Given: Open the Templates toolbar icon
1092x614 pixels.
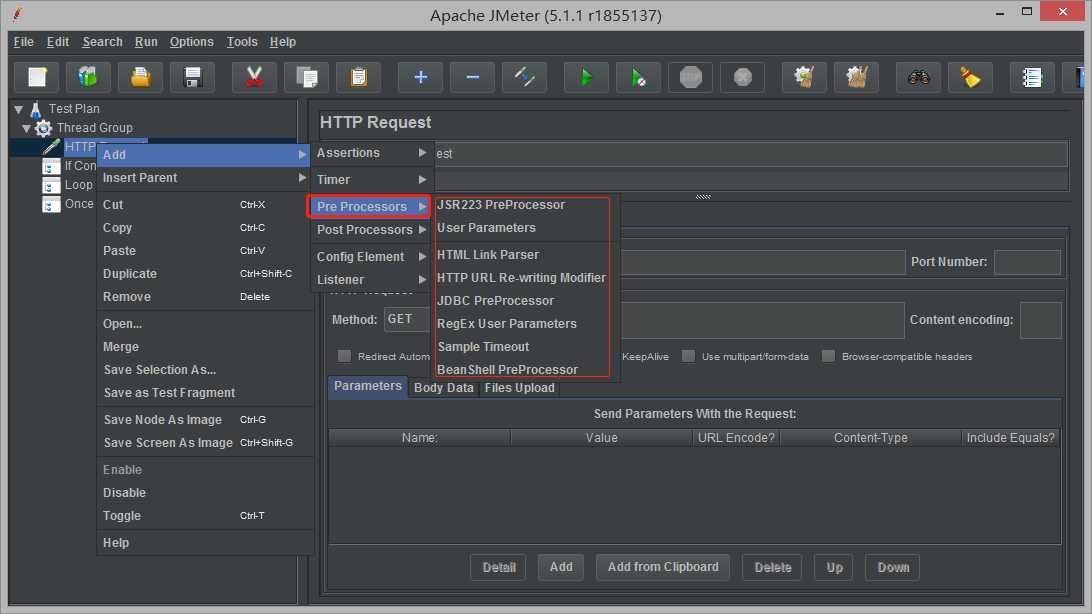Looking at the screenshot, I should pyautogui.click(x=88, y=77).
